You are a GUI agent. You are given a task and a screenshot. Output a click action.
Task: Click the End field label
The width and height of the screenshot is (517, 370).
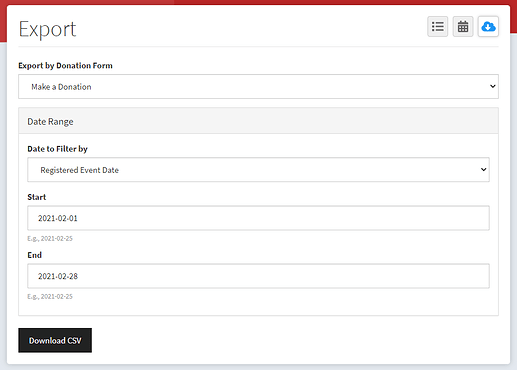coord(35,255)
